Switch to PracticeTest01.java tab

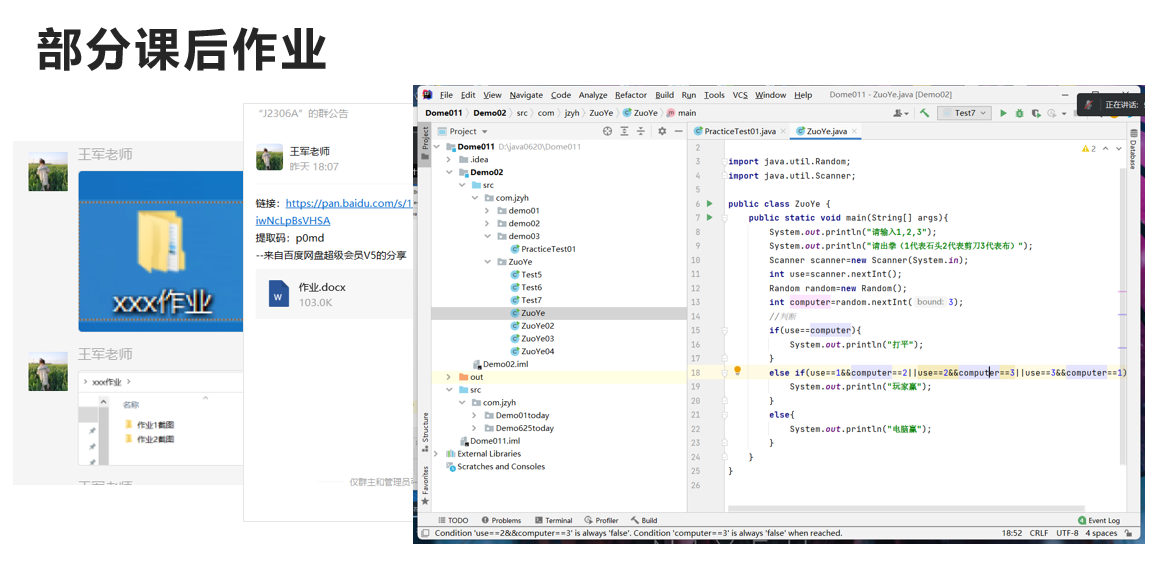738,131
